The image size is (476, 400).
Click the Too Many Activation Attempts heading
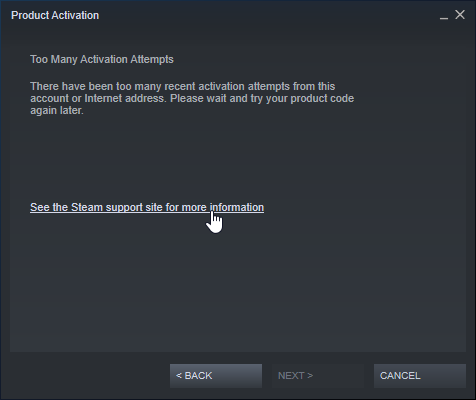pos(102,59)
